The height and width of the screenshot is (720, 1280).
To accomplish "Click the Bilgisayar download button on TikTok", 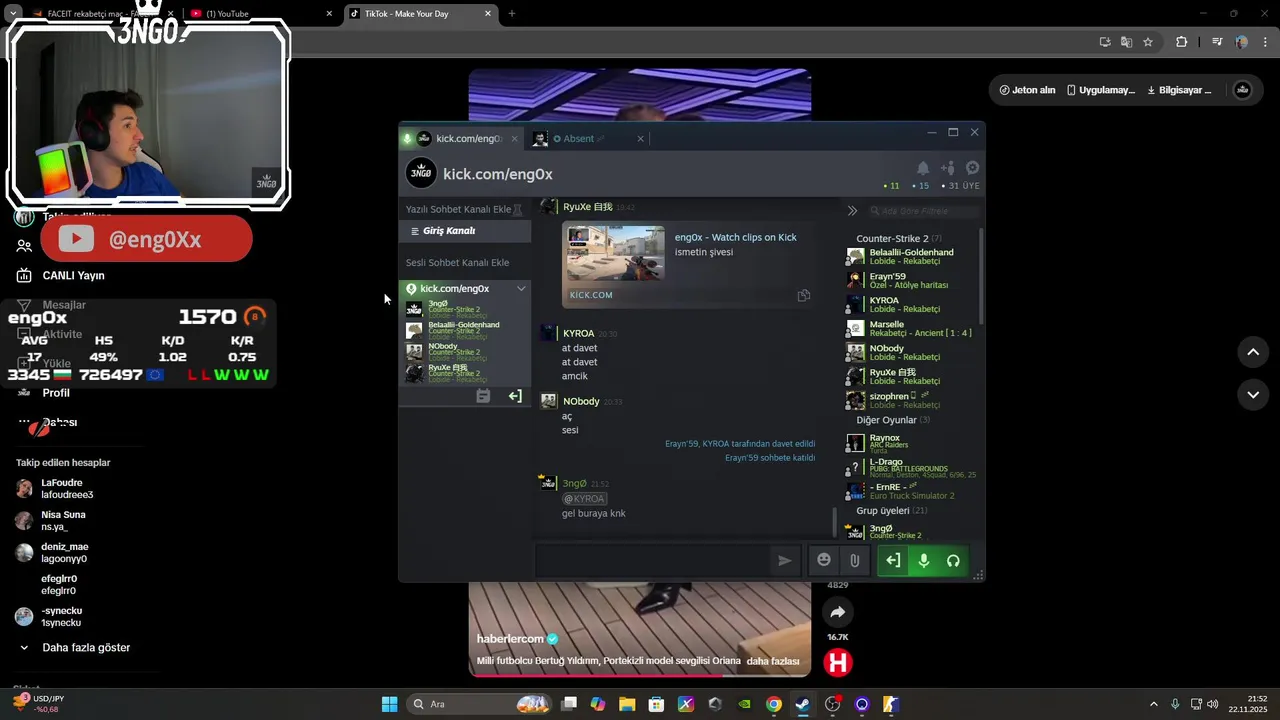I will tap(1179, 90).
